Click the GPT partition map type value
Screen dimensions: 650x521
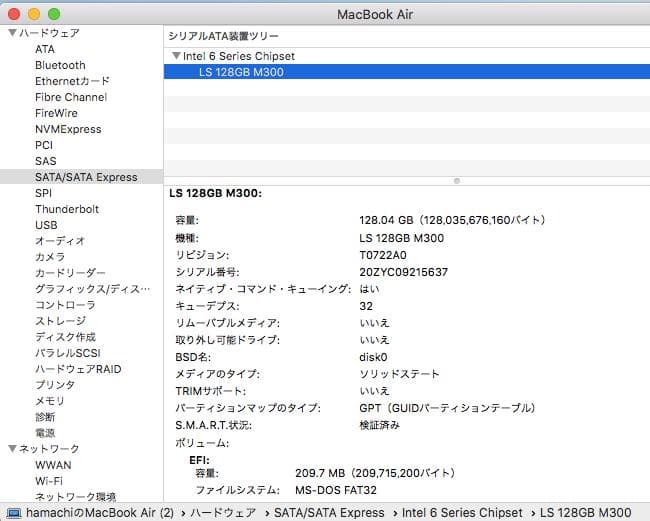pos(447,408)
